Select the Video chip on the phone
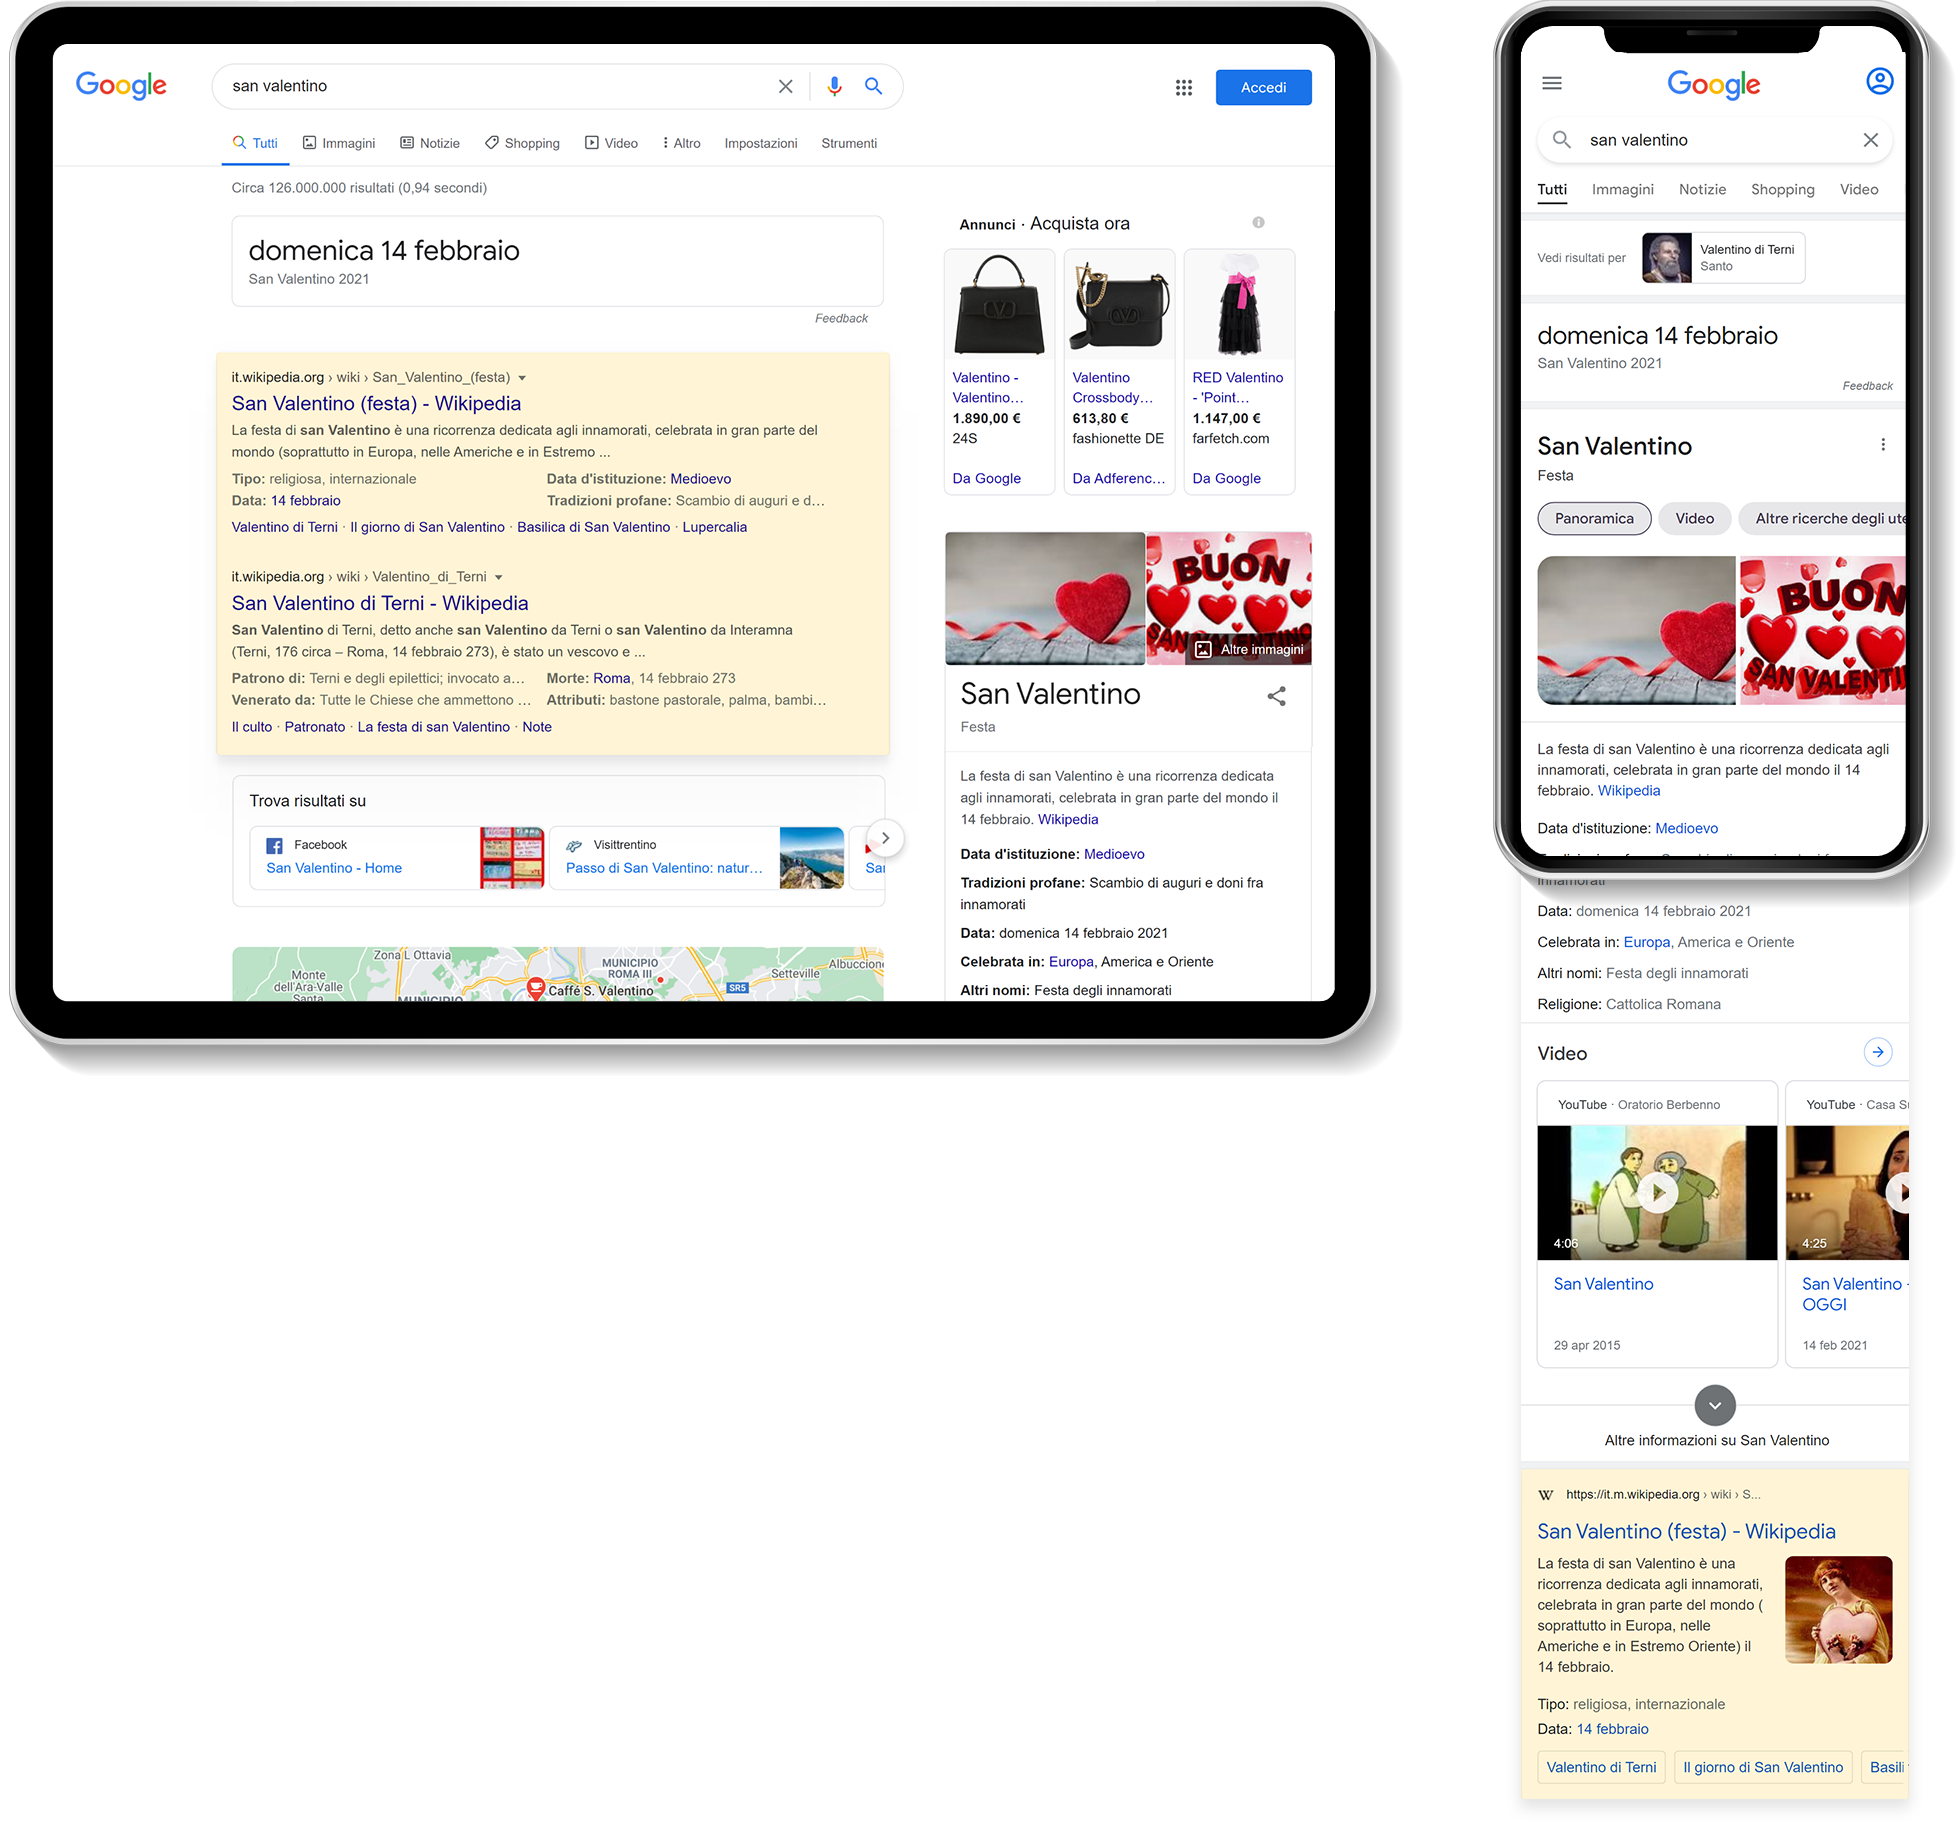Screen dimensions: 1960x1833 (x=1694, y=518)
